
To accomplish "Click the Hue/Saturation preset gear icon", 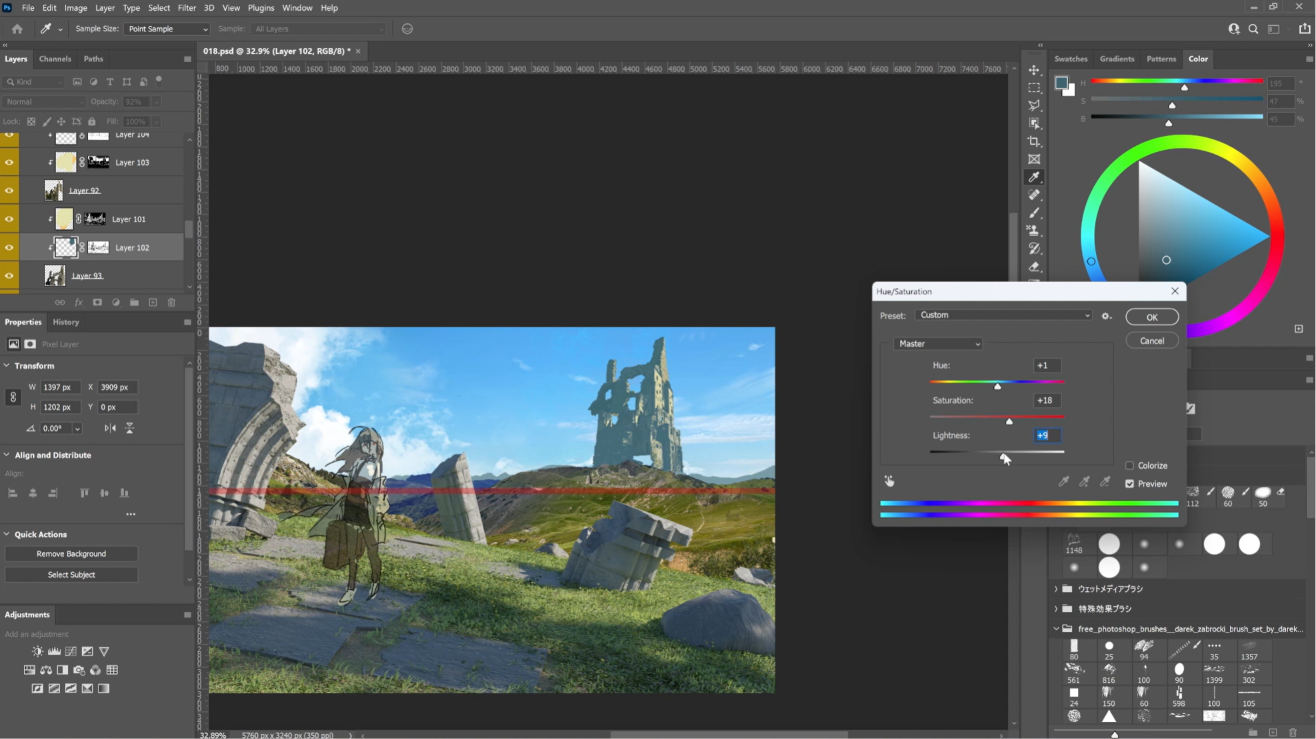I will pyautogui.click(x=1106, y=315).
